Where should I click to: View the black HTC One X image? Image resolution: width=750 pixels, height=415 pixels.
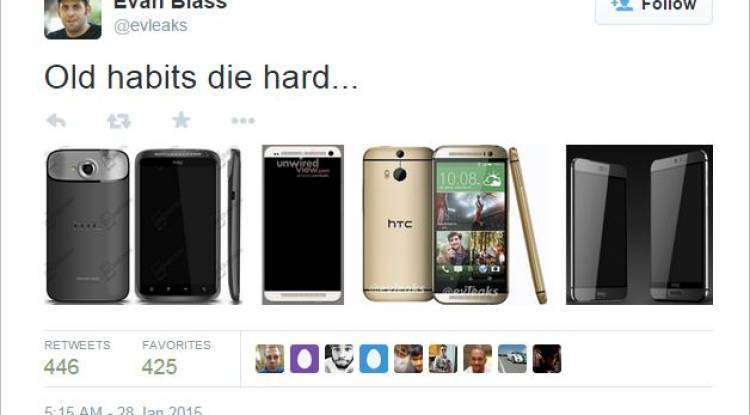tap(143, 225)
